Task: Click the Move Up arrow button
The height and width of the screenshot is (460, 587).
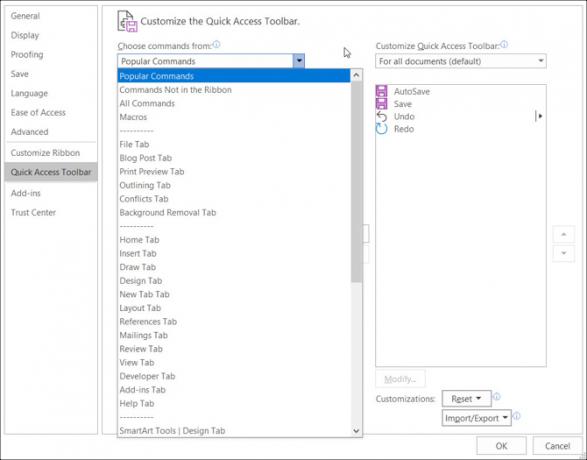Action: click(563, 235)
